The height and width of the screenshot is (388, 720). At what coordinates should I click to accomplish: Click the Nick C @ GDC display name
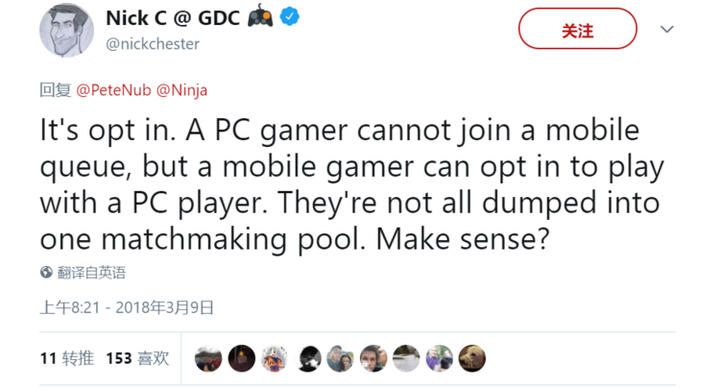[173, 18]
